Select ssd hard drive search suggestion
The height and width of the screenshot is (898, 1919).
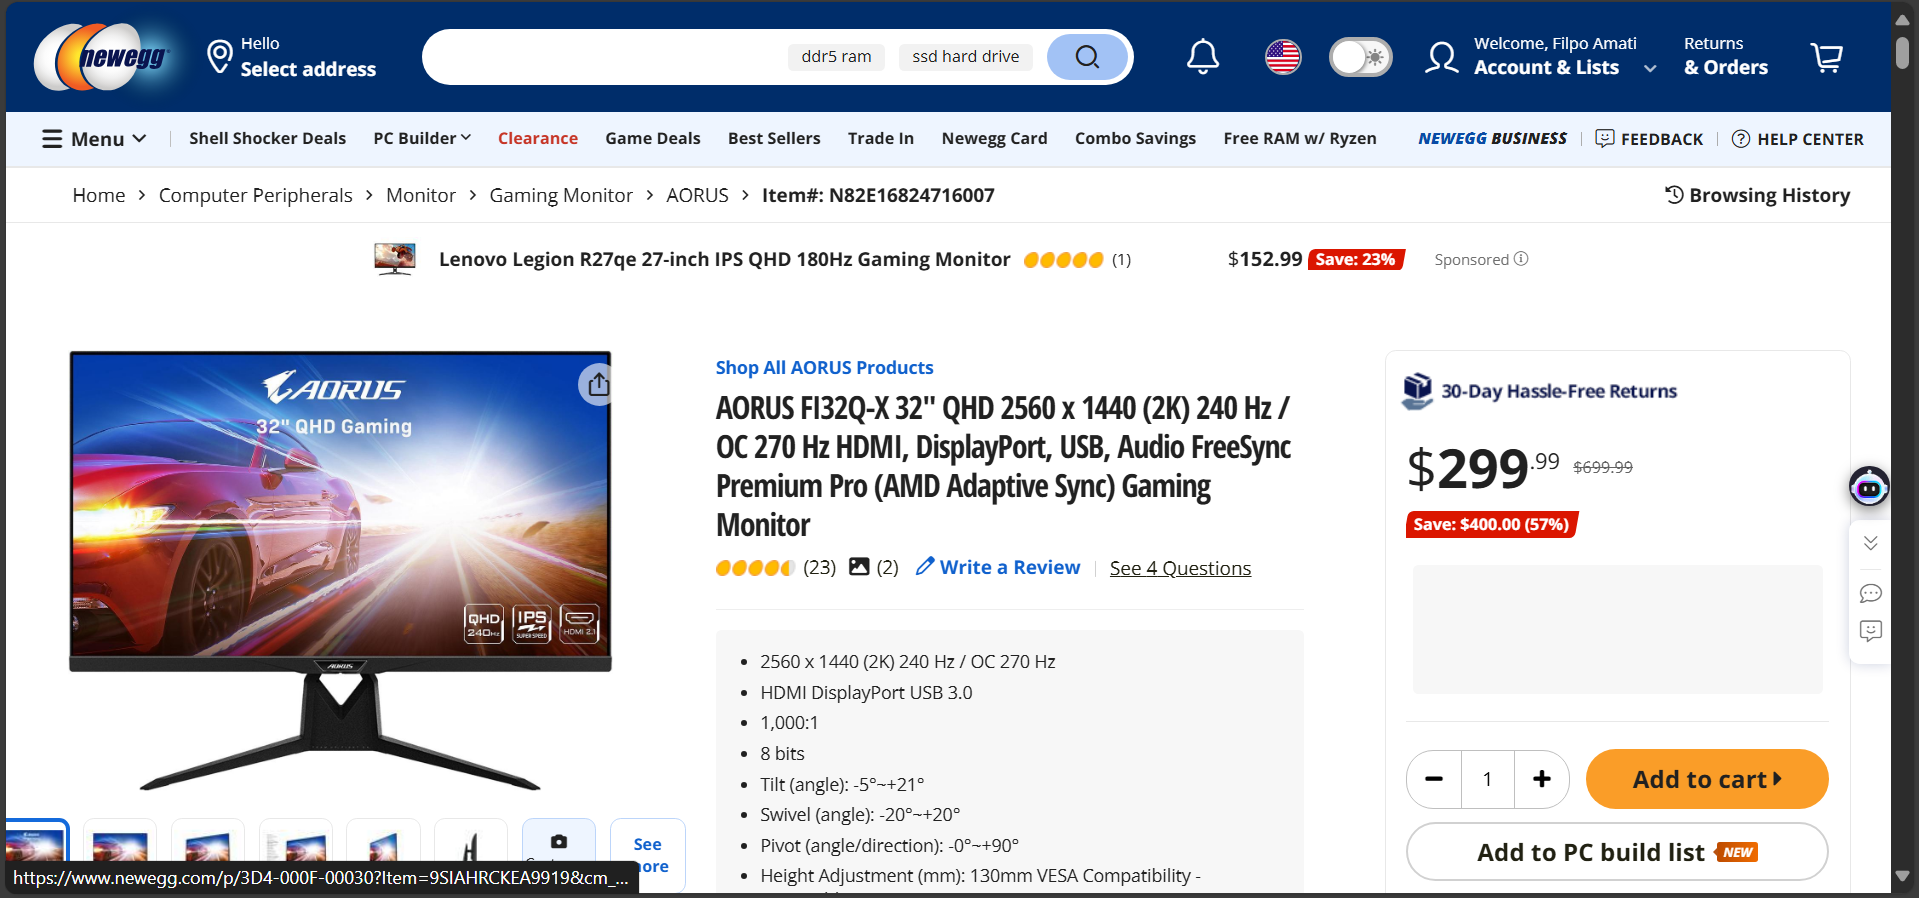(966, 57)
